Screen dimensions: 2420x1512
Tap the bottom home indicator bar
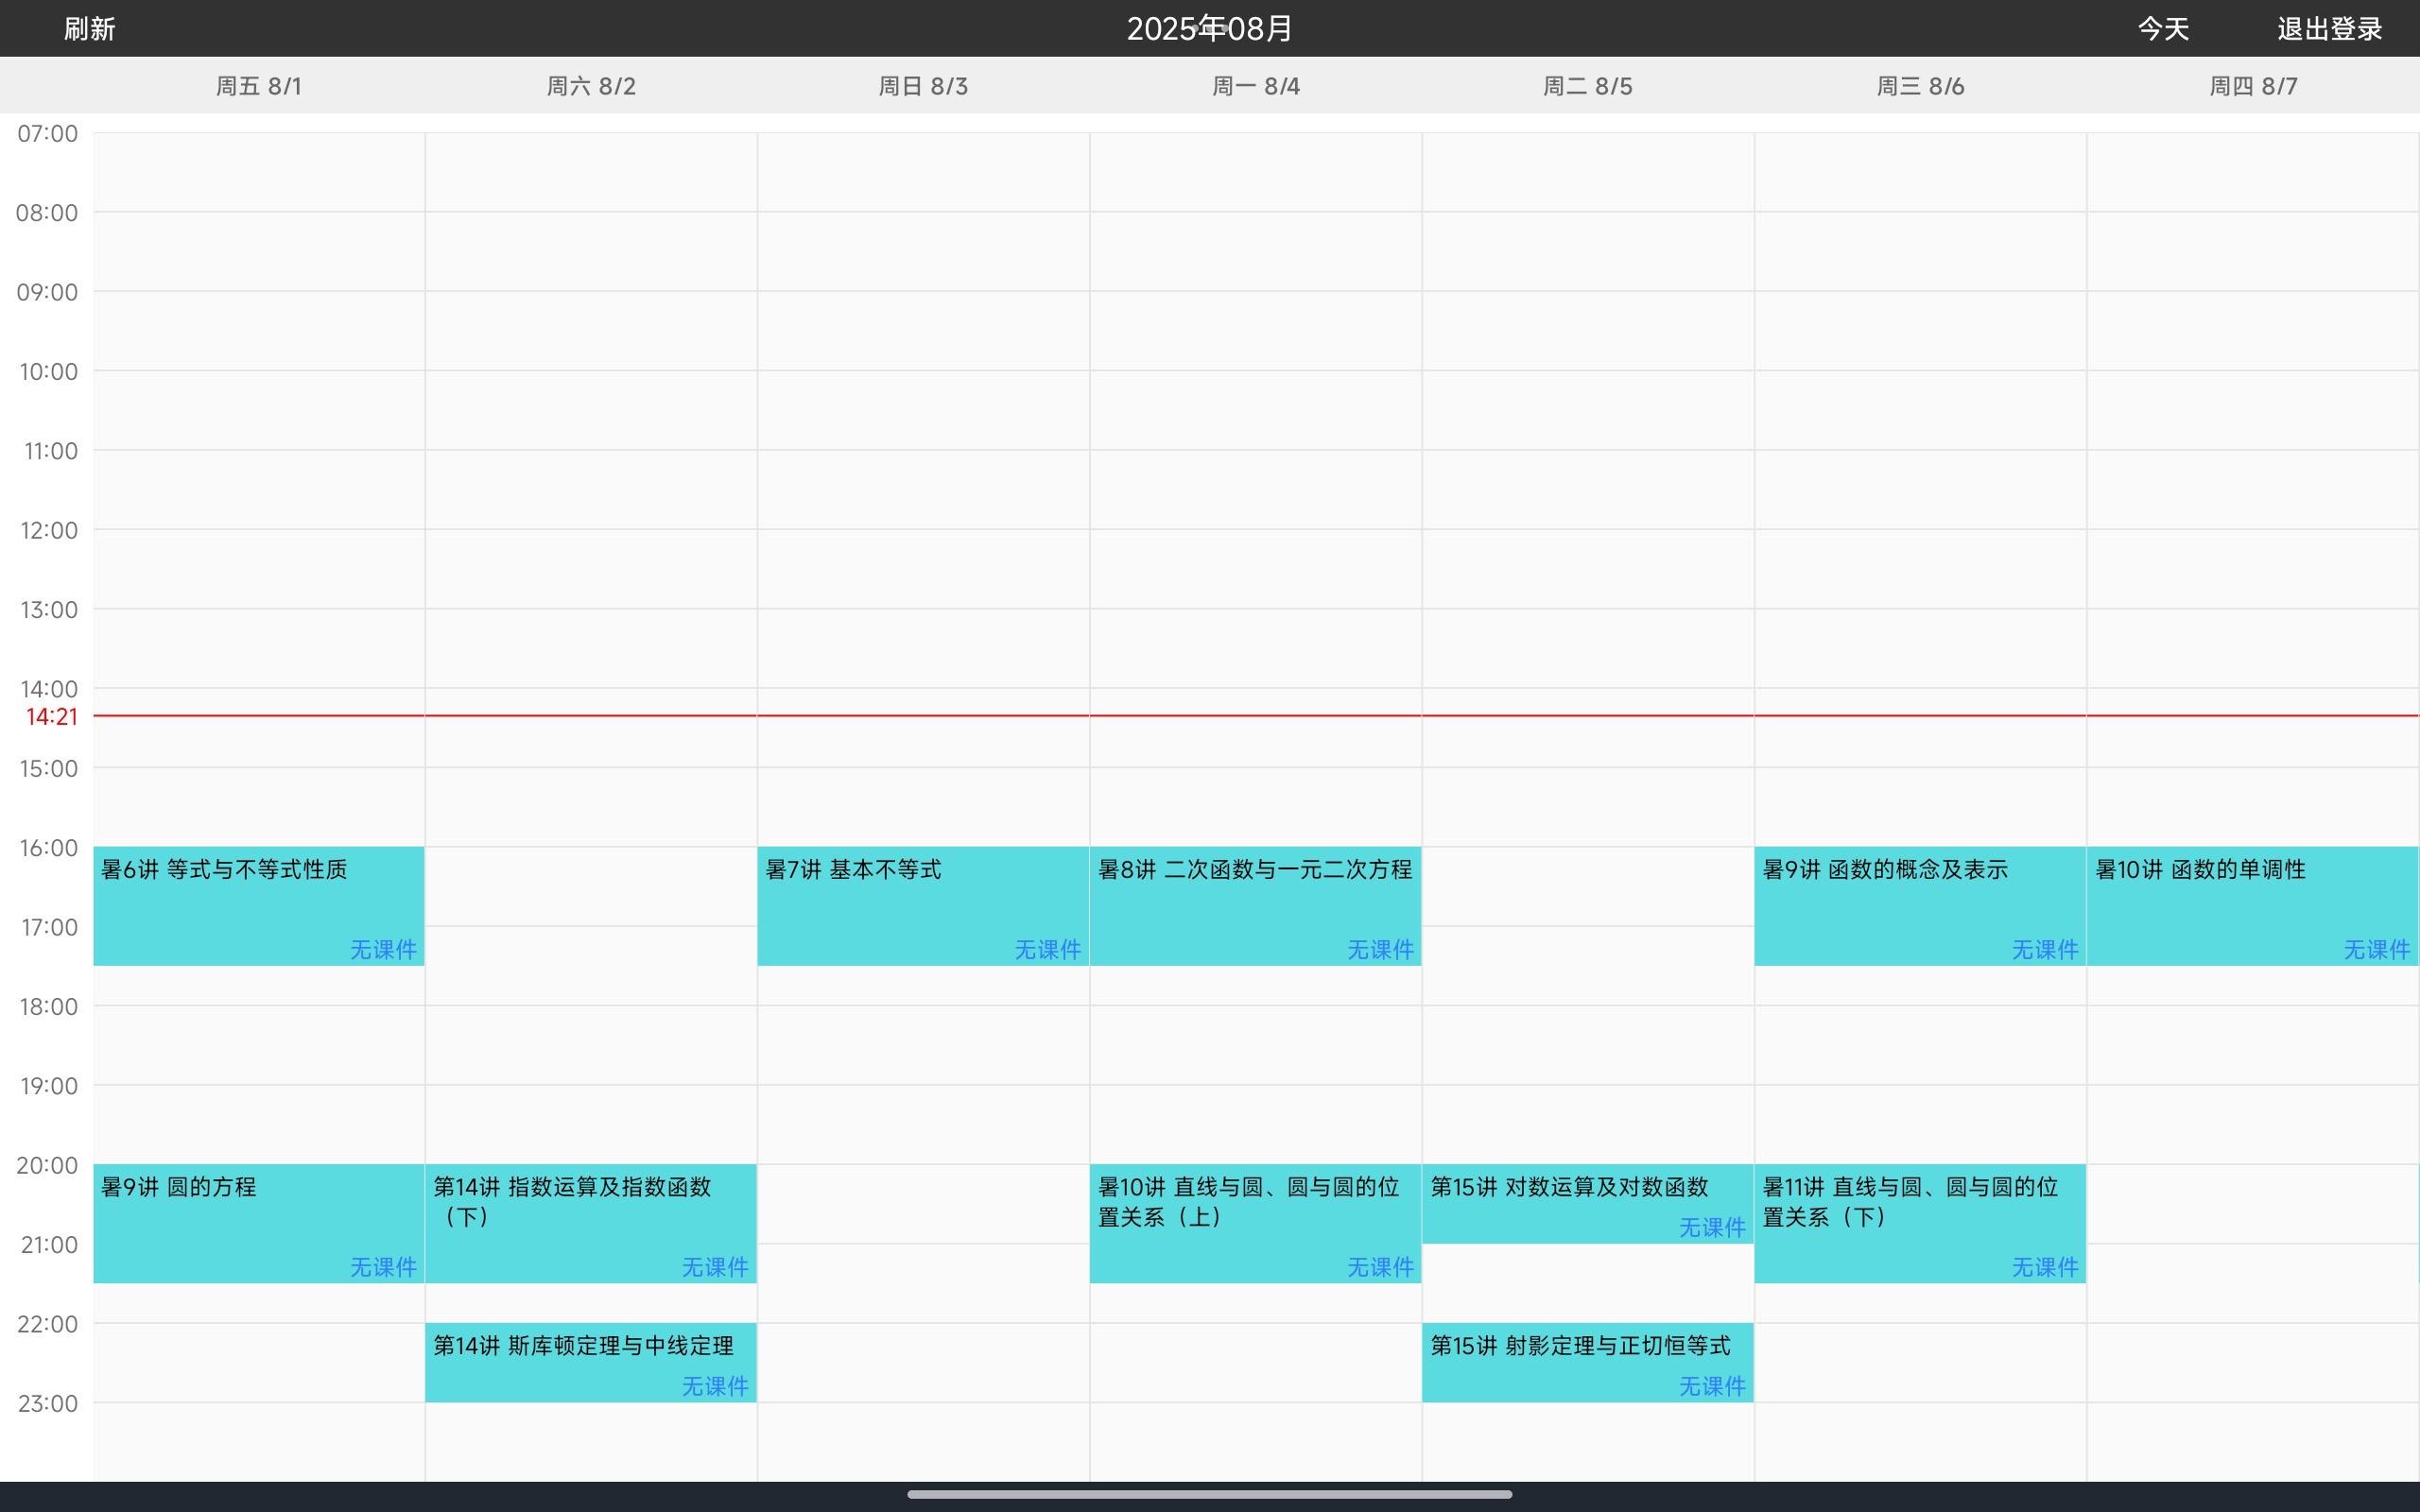pos(1209,1494)
